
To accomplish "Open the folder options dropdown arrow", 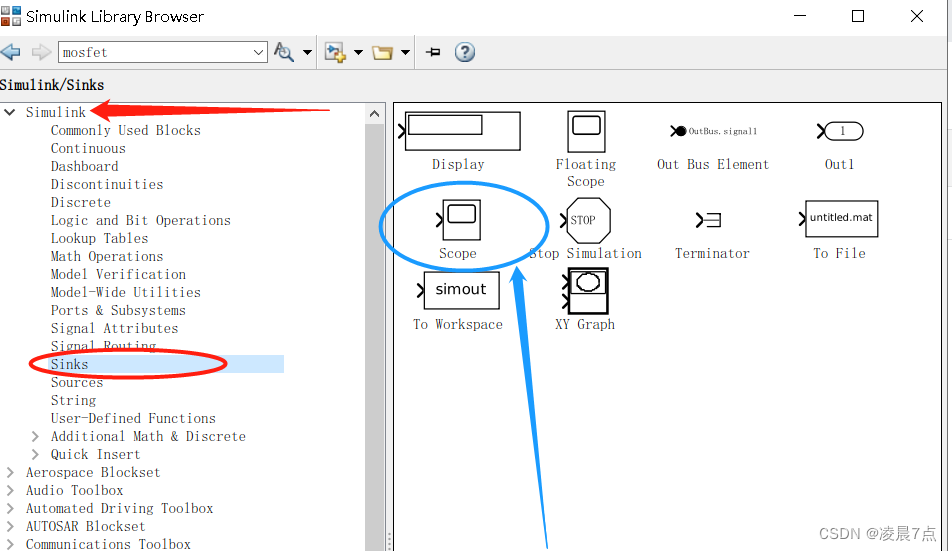I will [x=405, y=52].
